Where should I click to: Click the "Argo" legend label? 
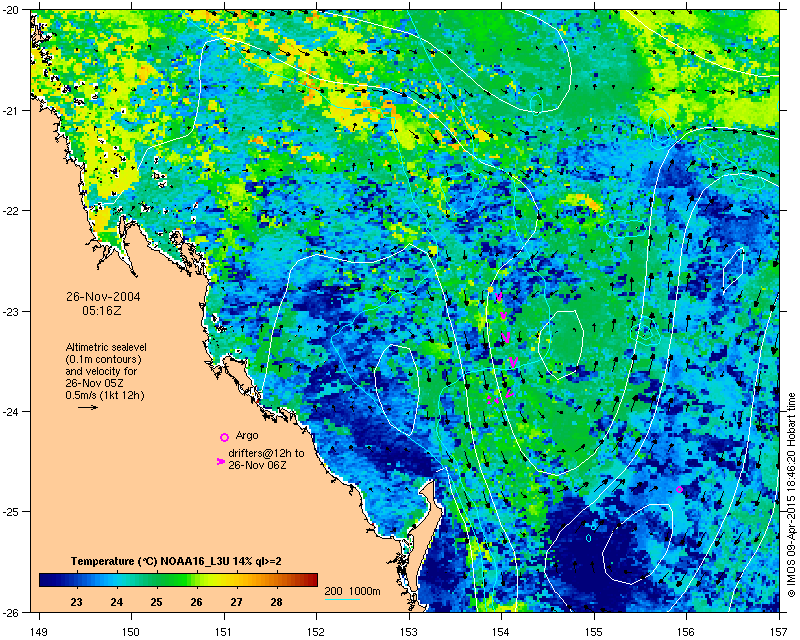247,436
